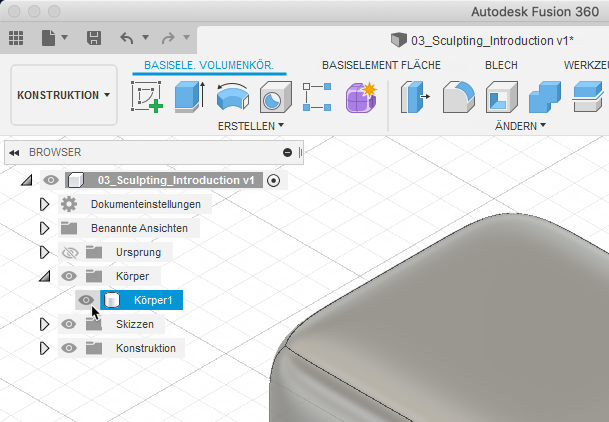
Task: Toggle visibility of the 03_Sculpting_Introduction v1 component
Action: [51, 180]
